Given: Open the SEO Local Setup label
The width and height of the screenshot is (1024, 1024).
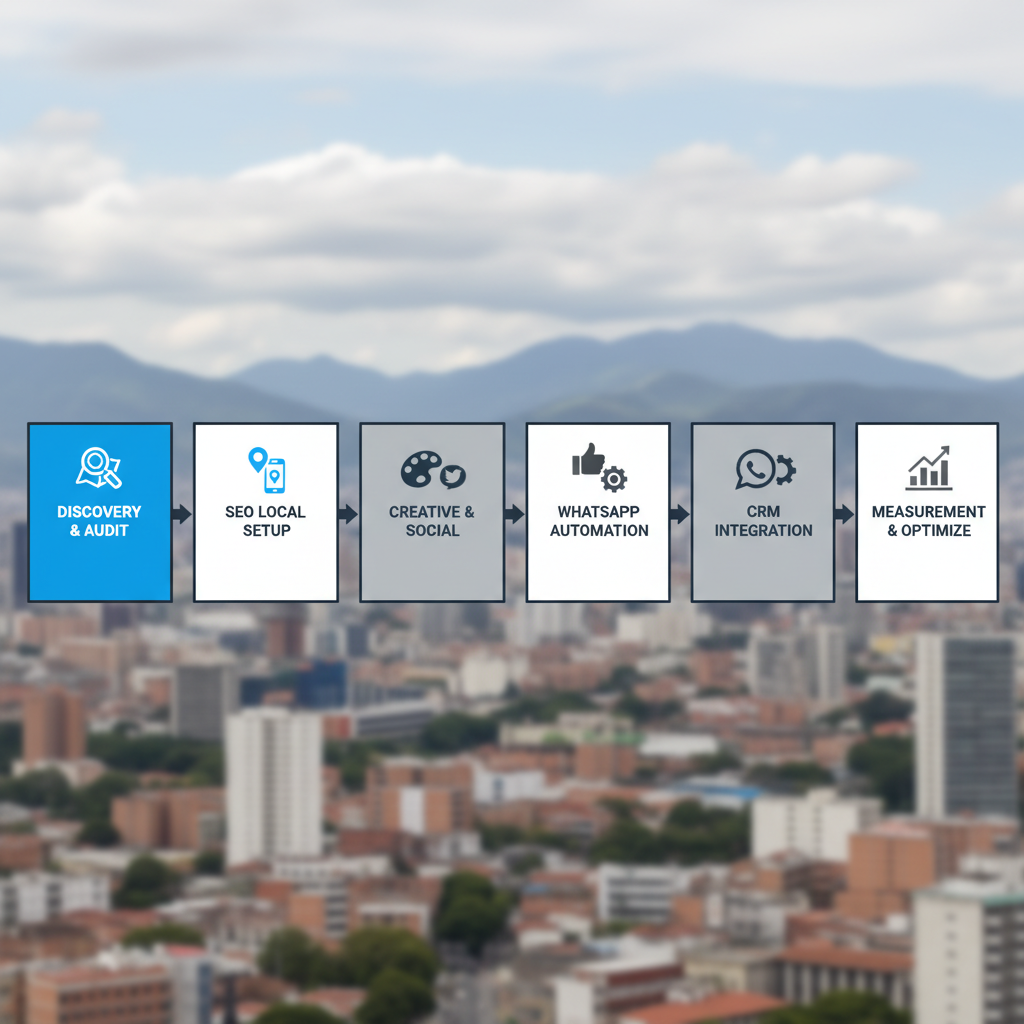Looking at the screenshot, I should (265, 521).
